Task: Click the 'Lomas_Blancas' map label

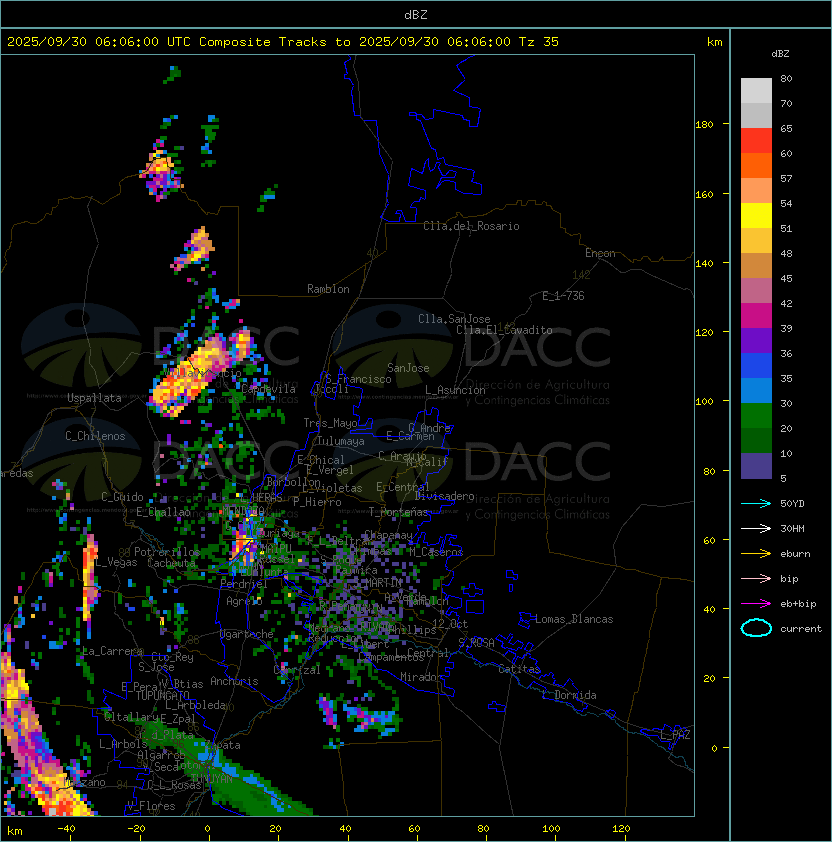Action: (574, 619)
